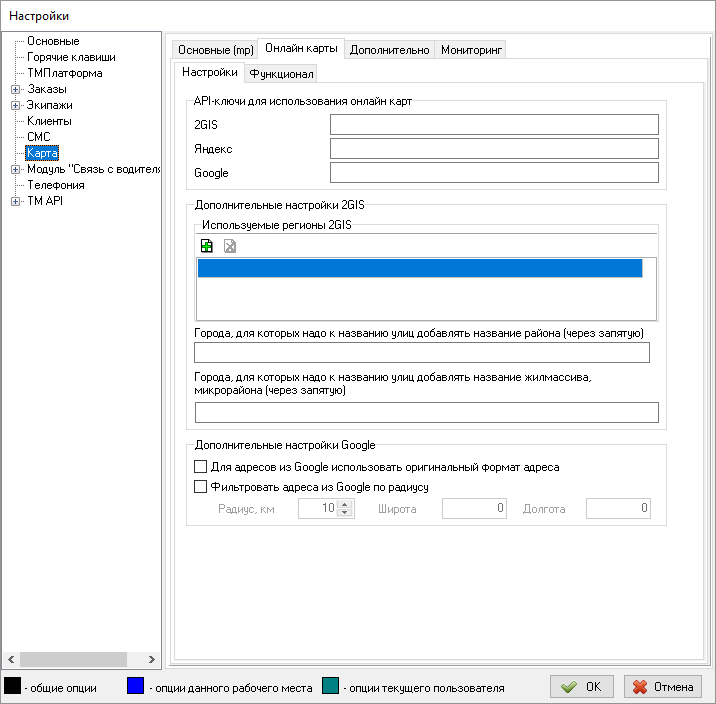Expand the TM API tree node

click(16, 201)
